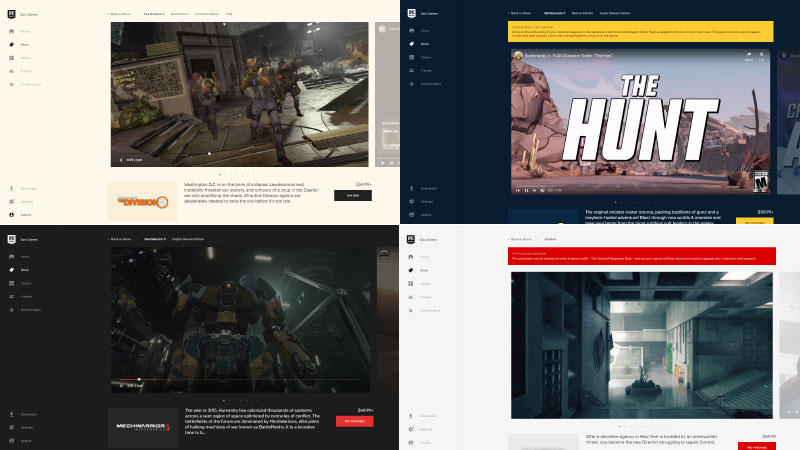Open account avatar in the cream Division 2 window
Screen dimensions: 800x450
point(12,215)
